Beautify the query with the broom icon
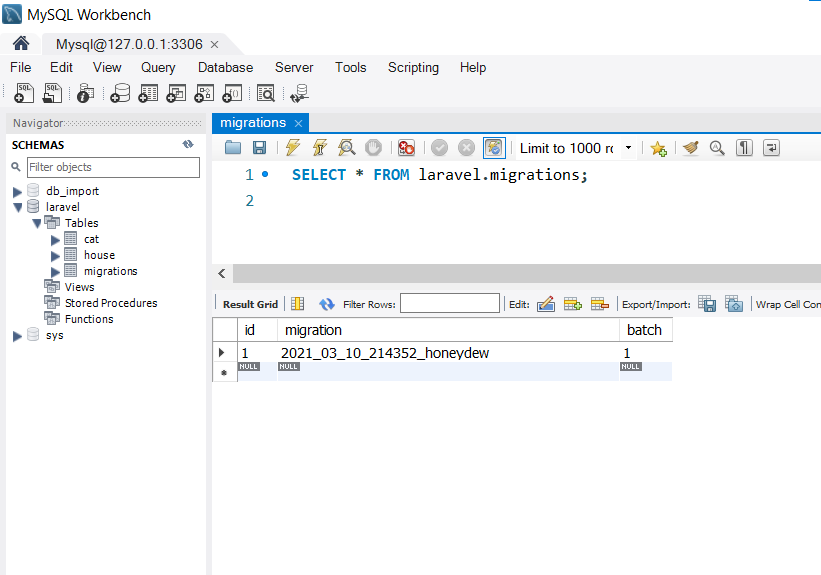Viewport: 821px width, 575px height. [691, 148]
